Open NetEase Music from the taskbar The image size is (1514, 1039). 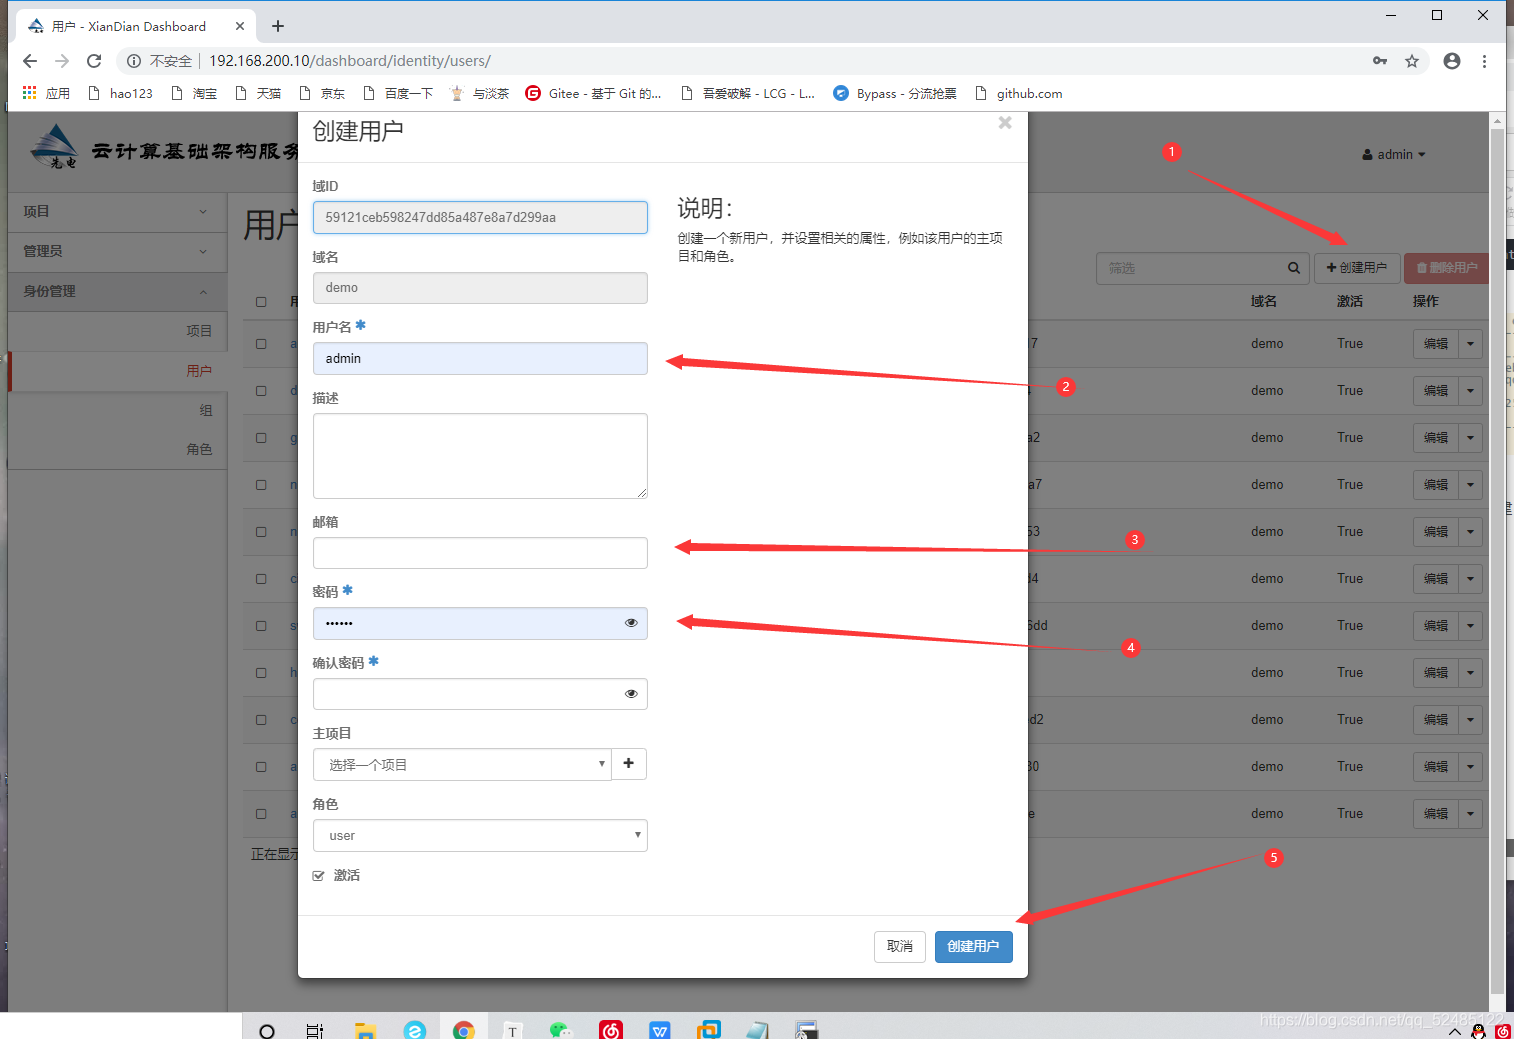pyautogui.click(x=611, y=1031)
